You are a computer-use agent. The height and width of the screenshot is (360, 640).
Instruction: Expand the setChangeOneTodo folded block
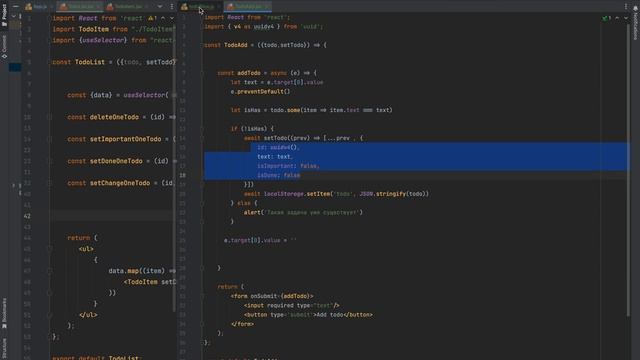[49, 183]
